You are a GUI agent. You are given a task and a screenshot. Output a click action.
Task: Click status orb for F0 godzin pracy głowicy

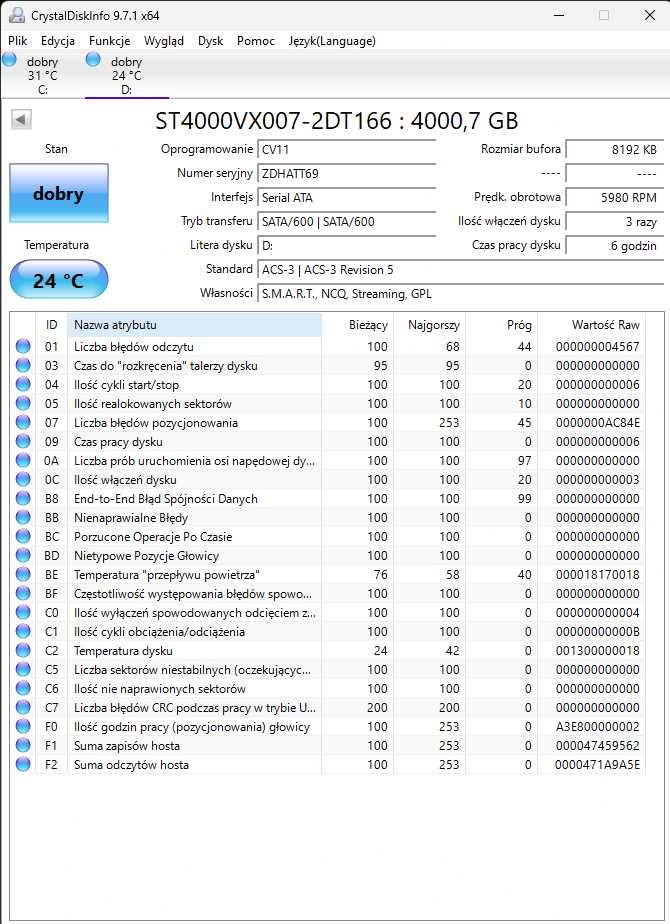[23, 727]
